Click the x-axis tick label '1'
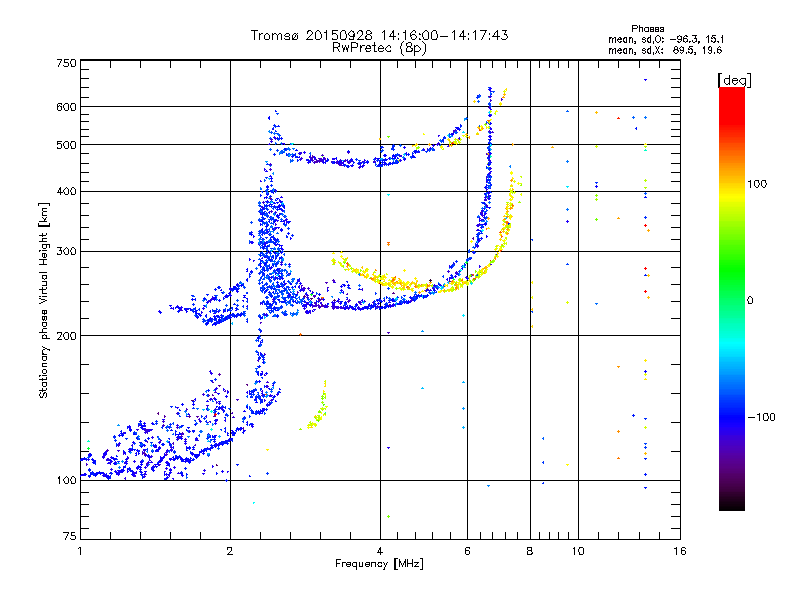This screenshot has height=600, width=800. click(80, 551)
